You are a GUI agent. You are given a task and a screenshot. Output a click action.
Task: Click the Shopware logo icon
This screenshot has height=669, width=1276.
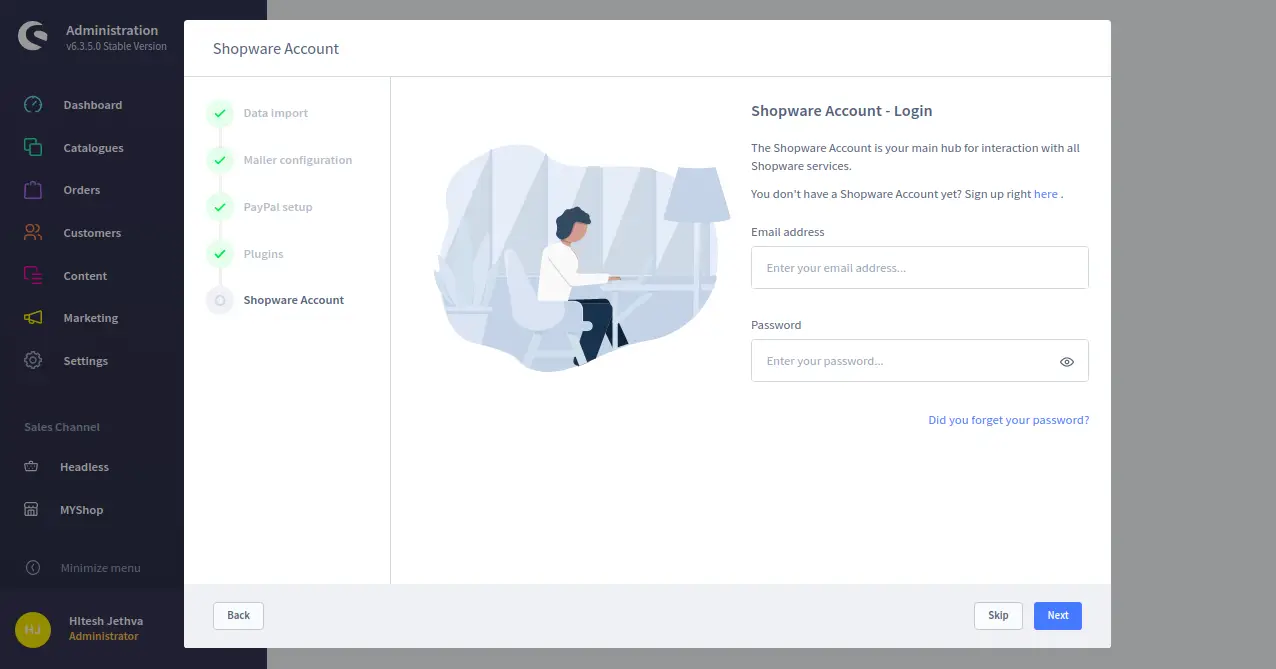(33, 37)
